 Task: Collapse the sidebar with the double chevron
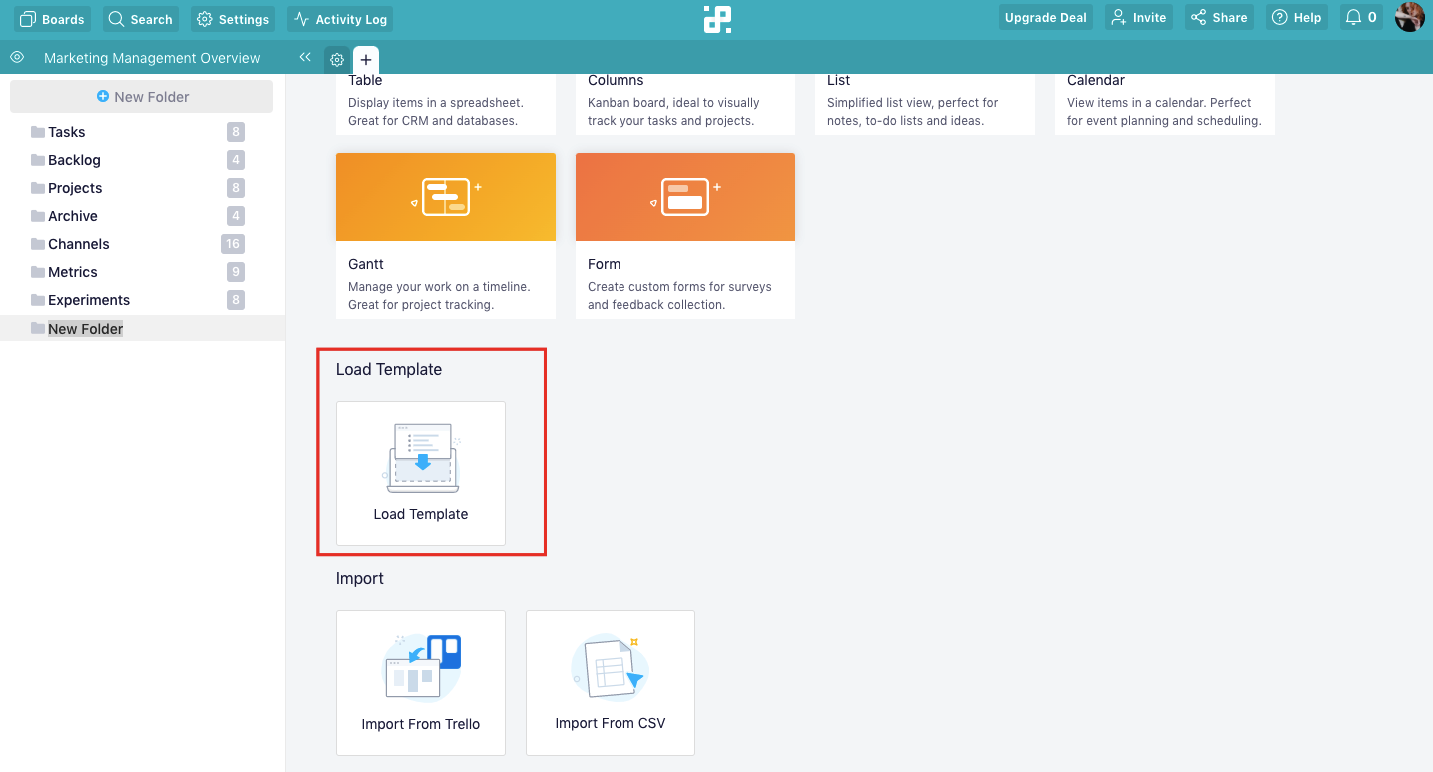point(305,57)
